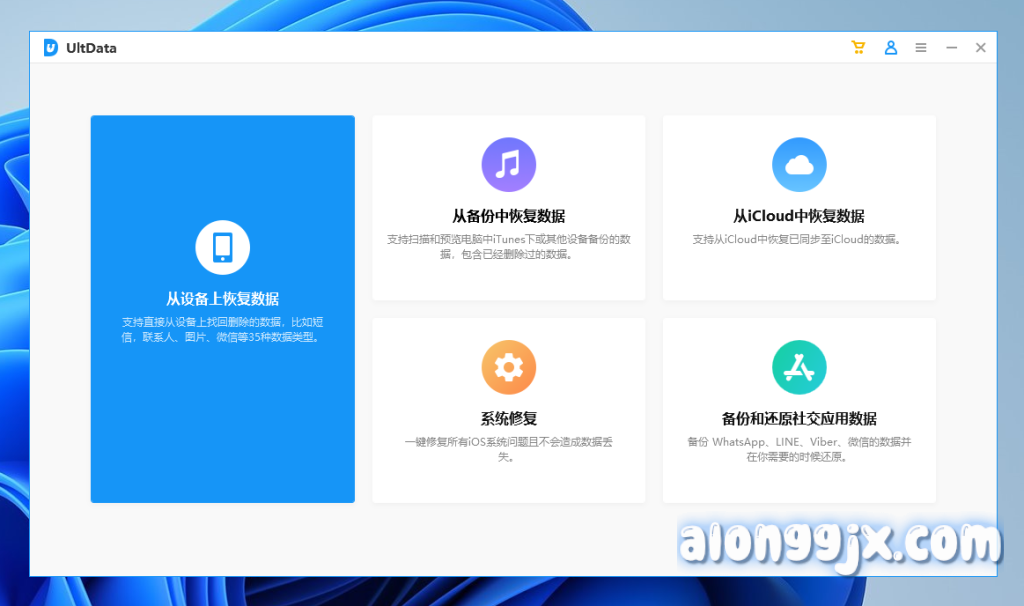This screenshot has height=606, width=1024.
Task: Click the iOS system repair description text
Action: [x=508, y=449]
